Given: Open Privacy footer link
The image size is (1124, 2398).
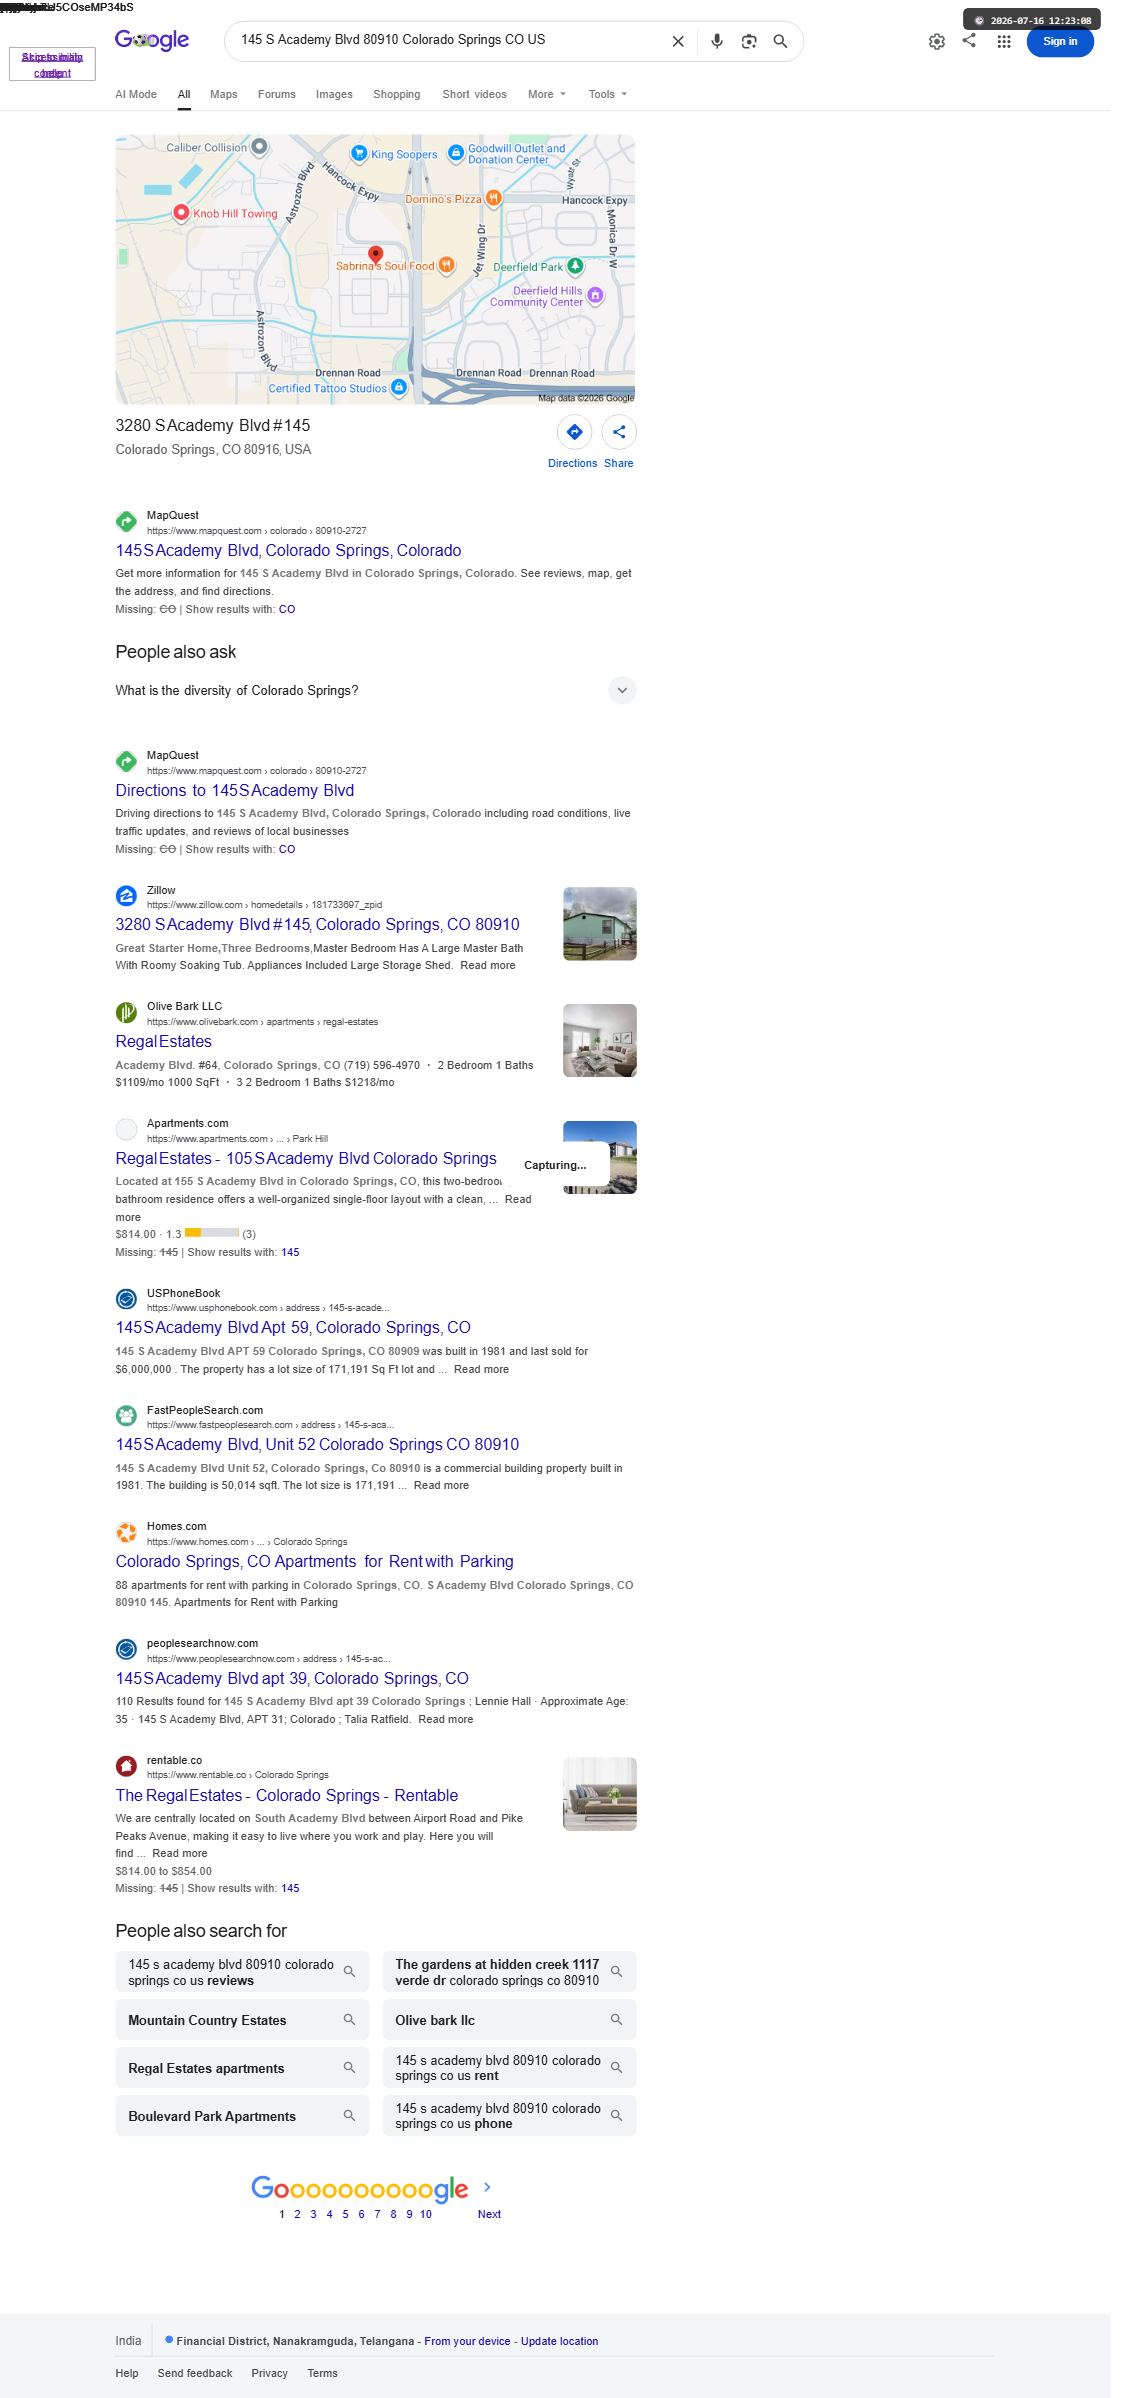Looking at the screenshot, I should (x=270, y=2373).
